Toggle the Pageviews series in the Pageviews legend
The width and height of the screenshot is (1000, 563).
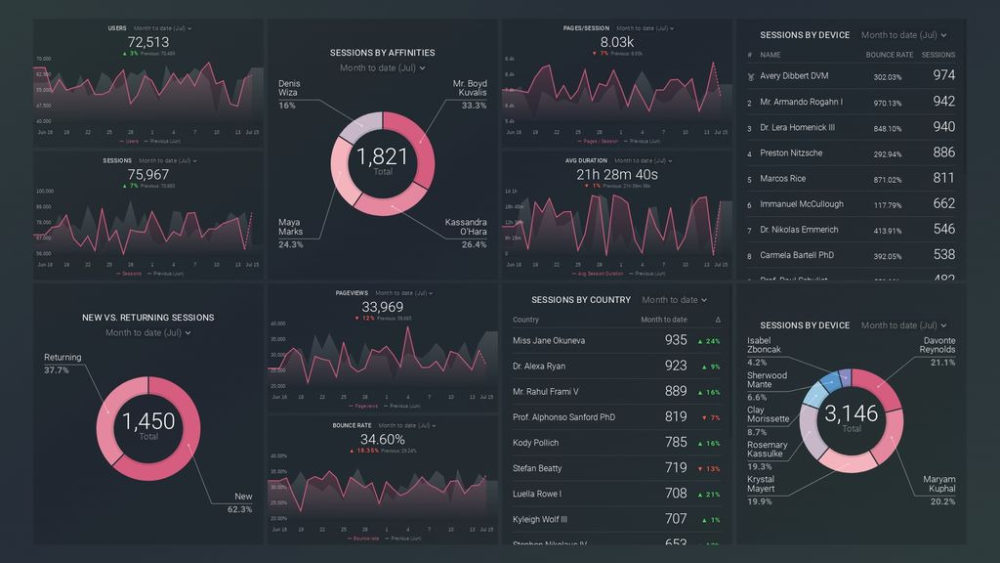(364, 406)
